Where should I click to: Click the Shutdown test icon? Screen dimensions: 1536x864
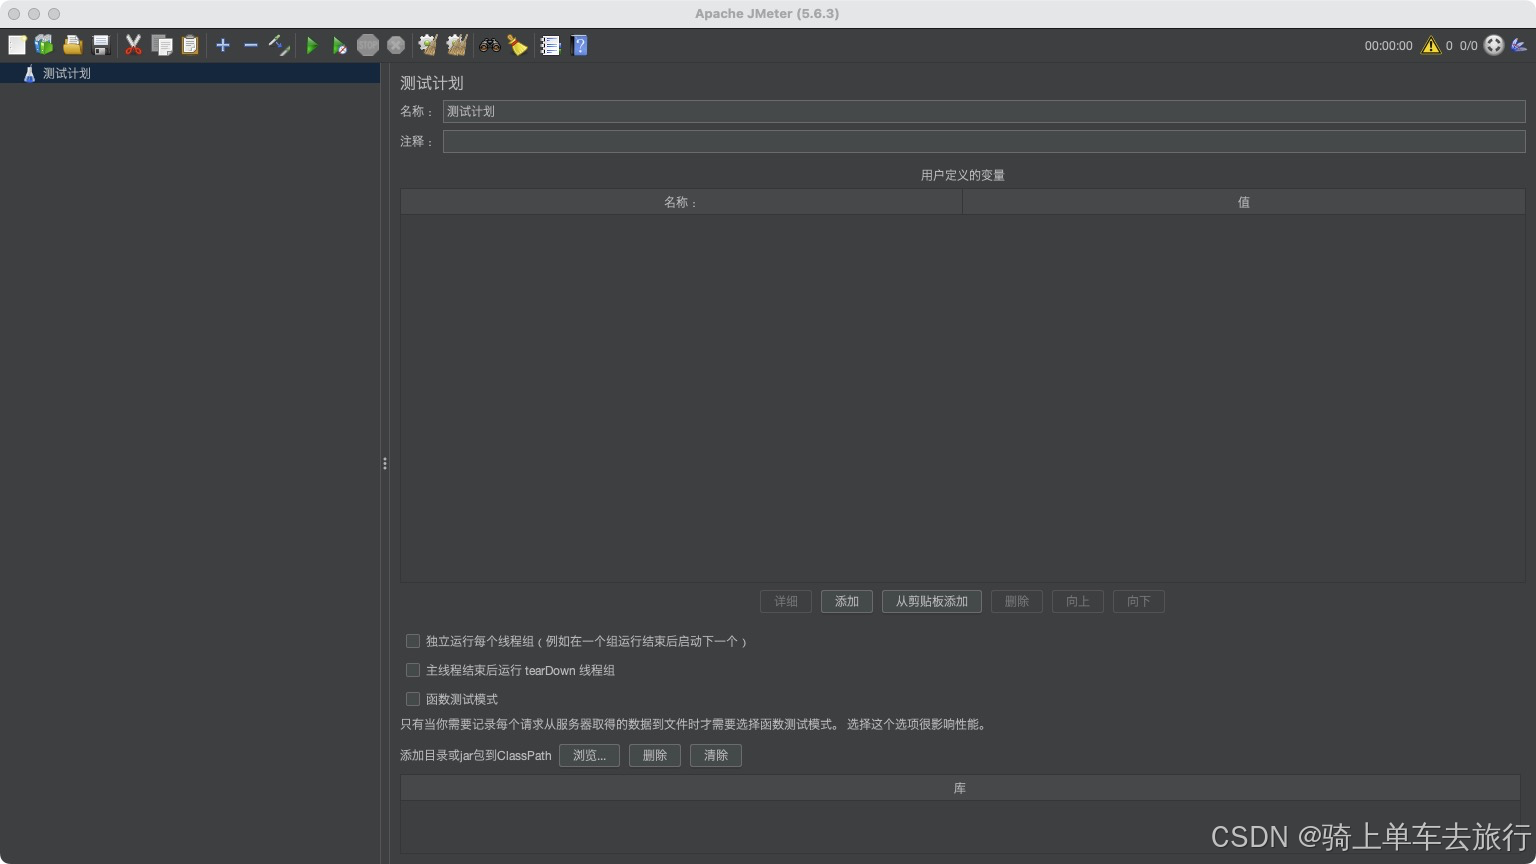pyautogui.click(x=396, y=45)
